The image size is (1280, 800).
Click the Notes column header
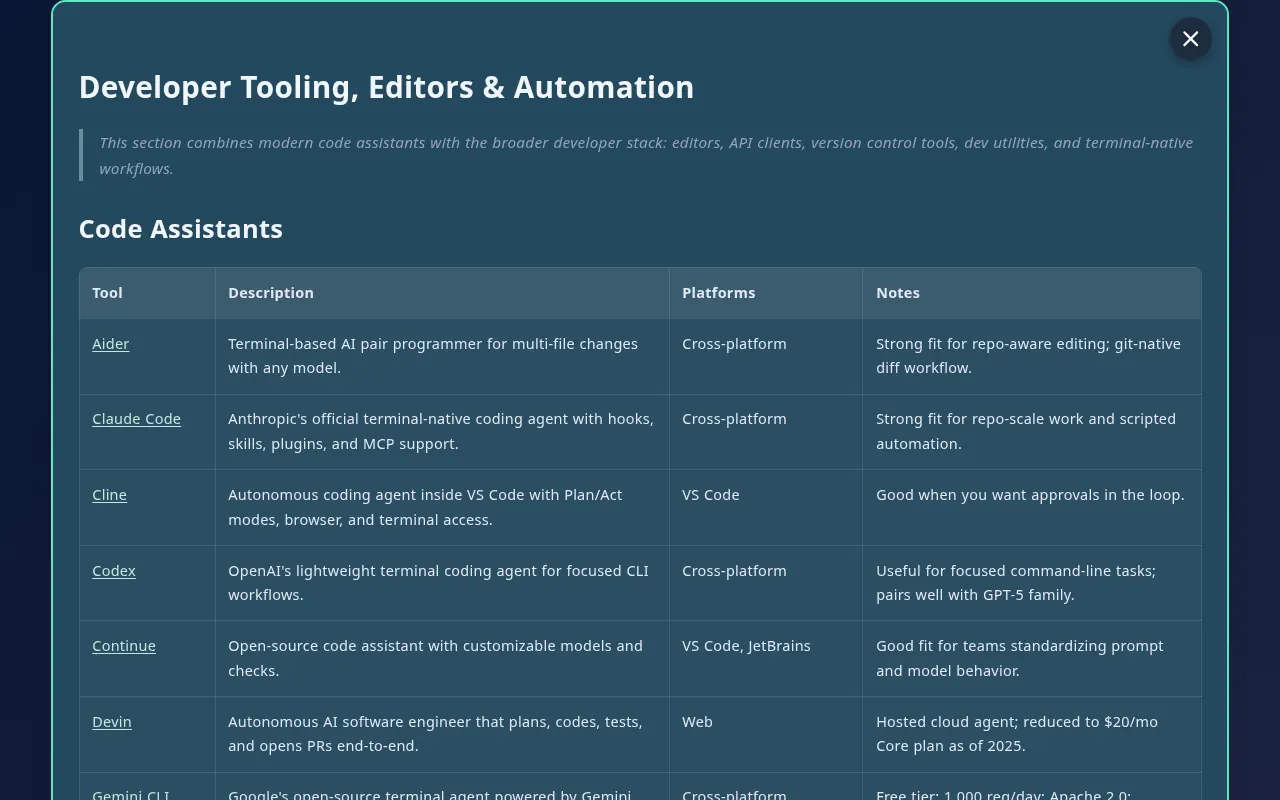[1032, 293]
